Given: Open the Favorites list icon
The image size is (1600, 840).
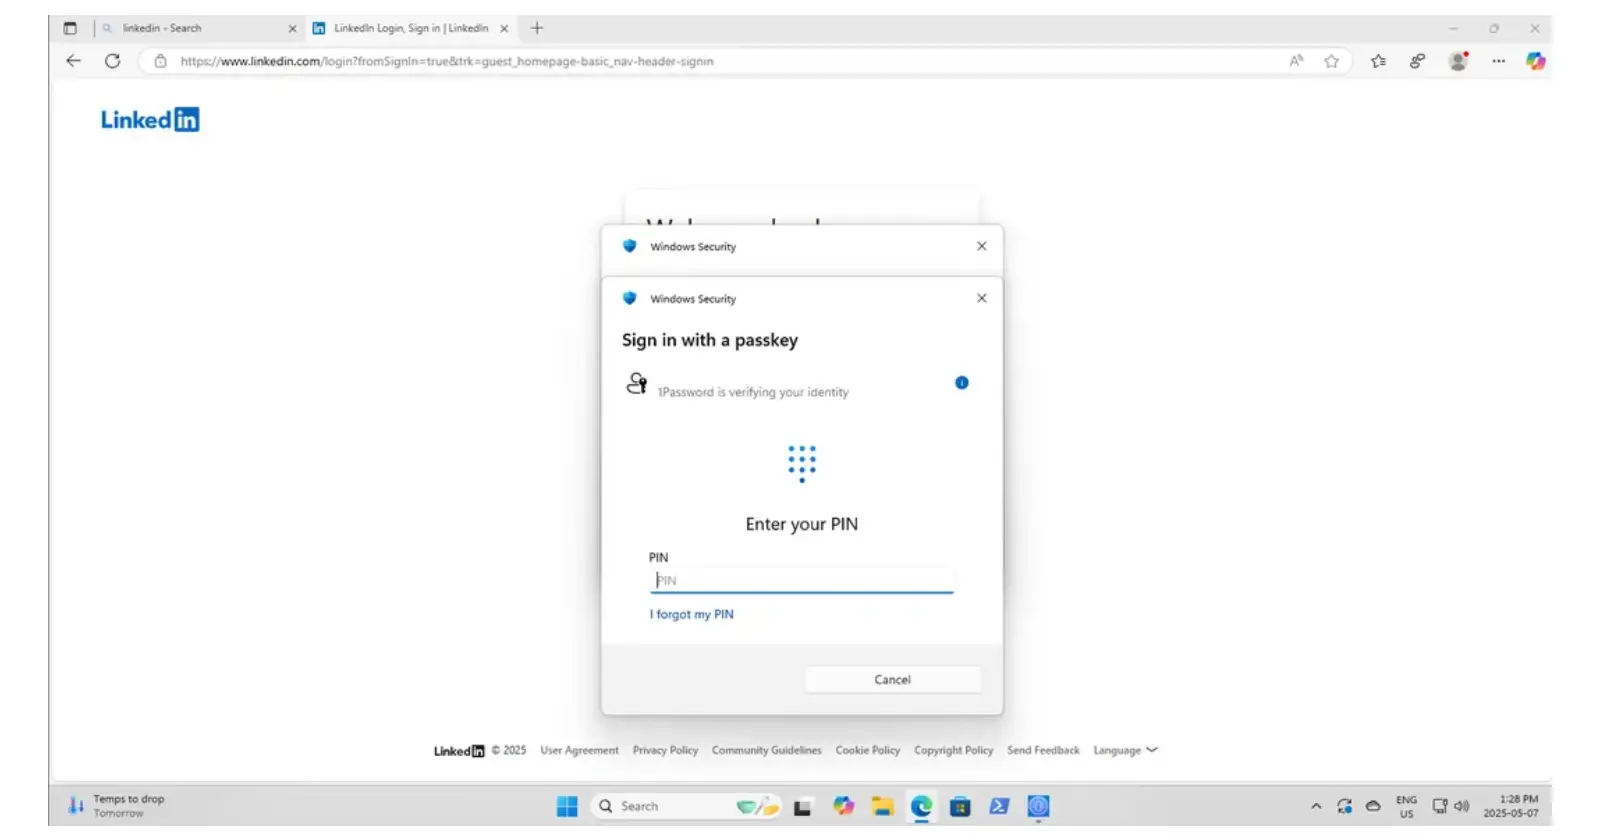Looking at the screenshot, I should 1378,61.
